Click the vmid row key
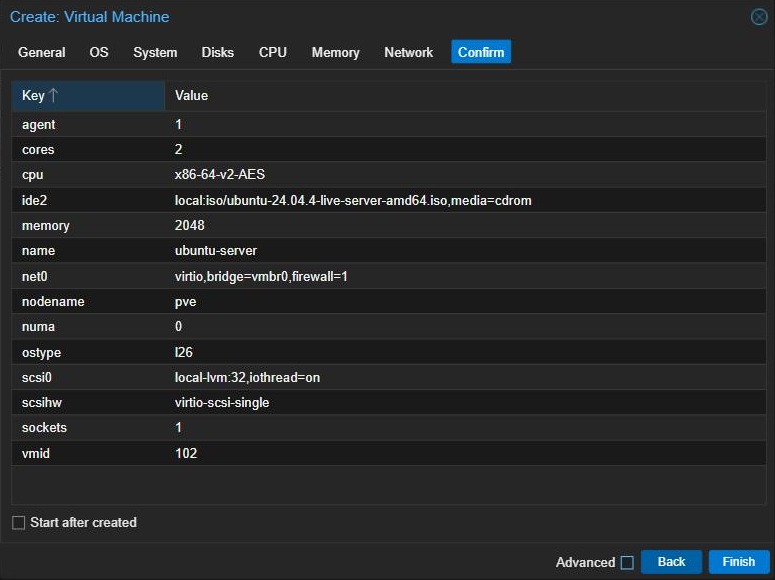 coord(36,453)
